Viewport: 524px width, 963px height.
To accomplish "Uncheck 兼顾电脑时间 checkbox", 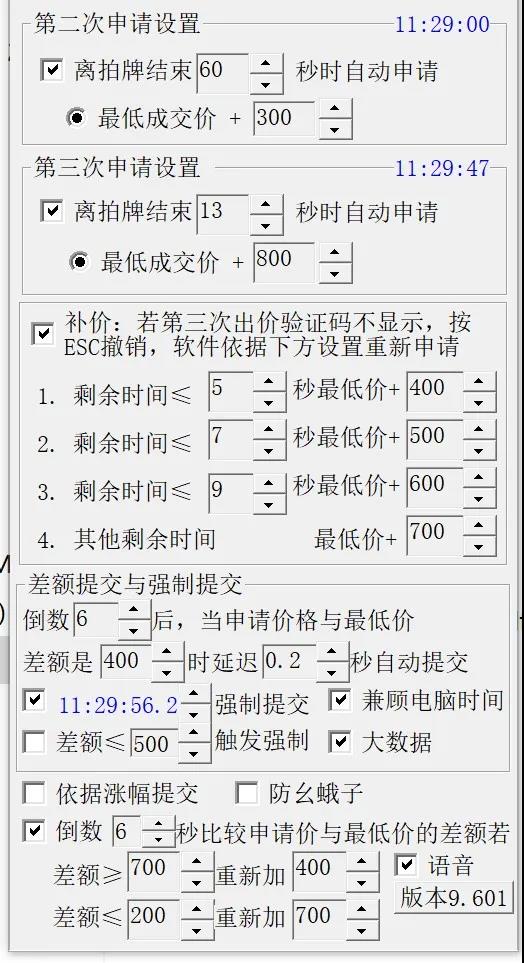I will (339, 700).
